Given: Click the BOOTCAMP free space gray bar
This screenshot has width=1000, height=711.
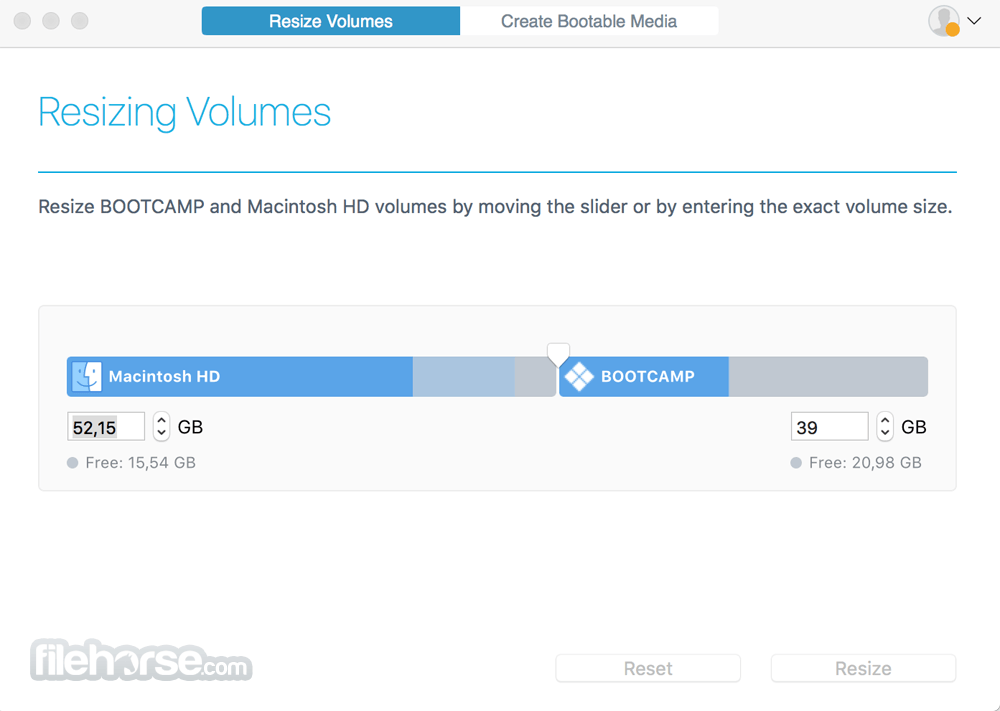Looking at the screenshot, I should [x=828, y=377].
